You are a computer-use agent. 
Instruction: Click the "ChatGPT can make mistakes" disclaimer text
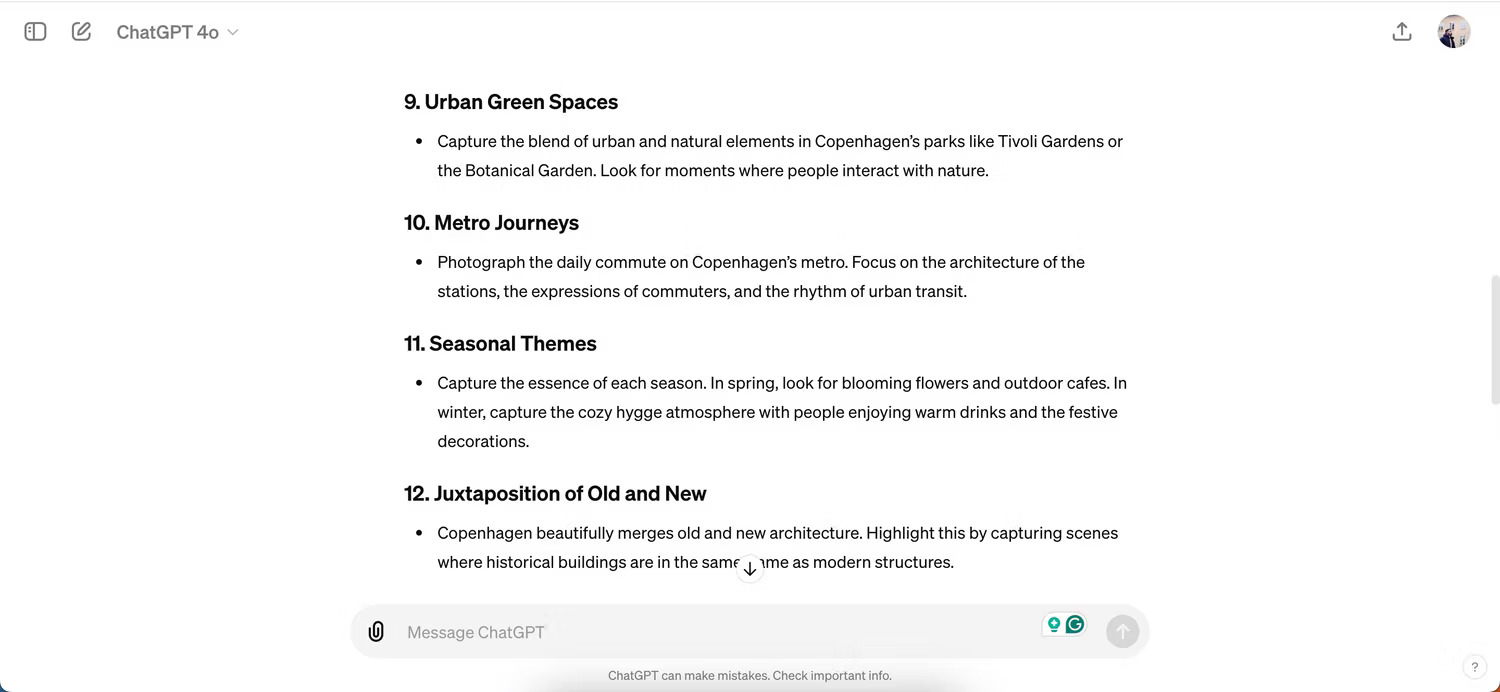point(749,676)
